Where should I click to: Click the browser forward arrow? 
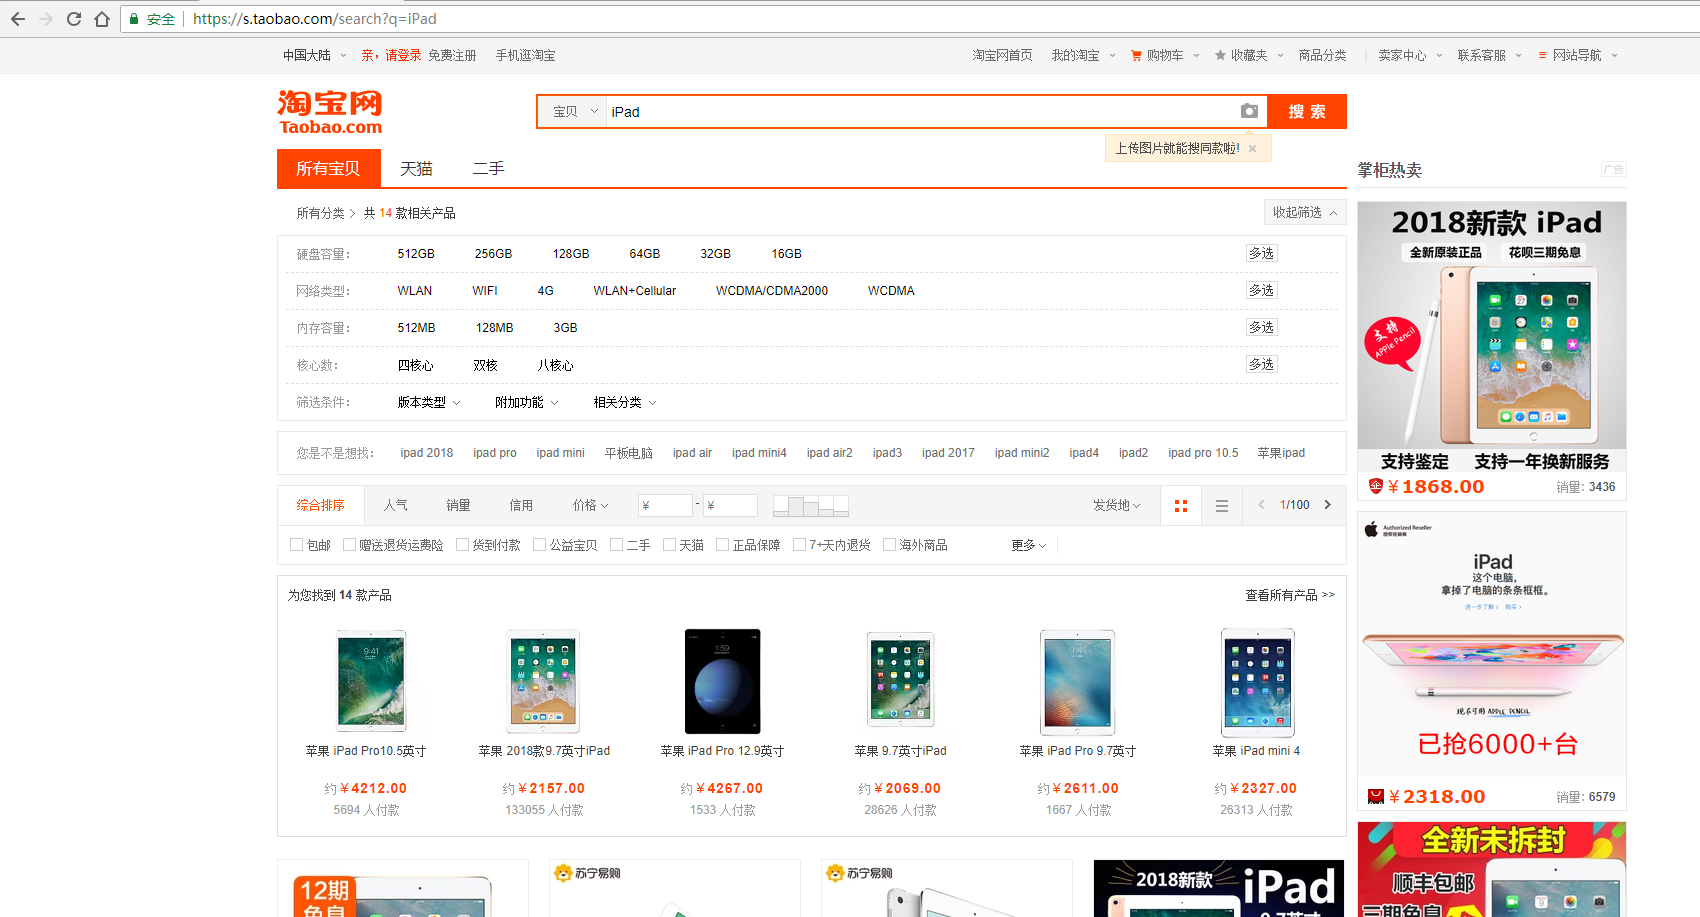(46, 19)
